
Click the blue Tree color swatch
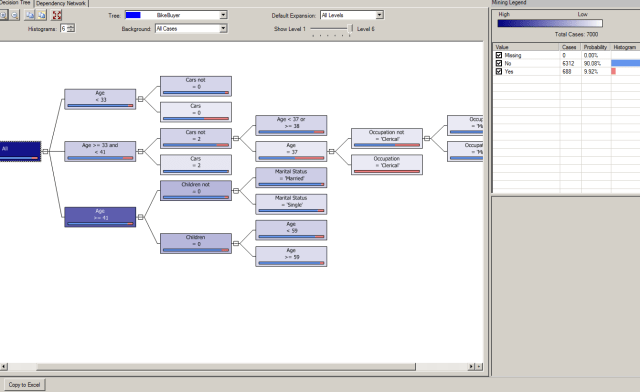point(133,15)
